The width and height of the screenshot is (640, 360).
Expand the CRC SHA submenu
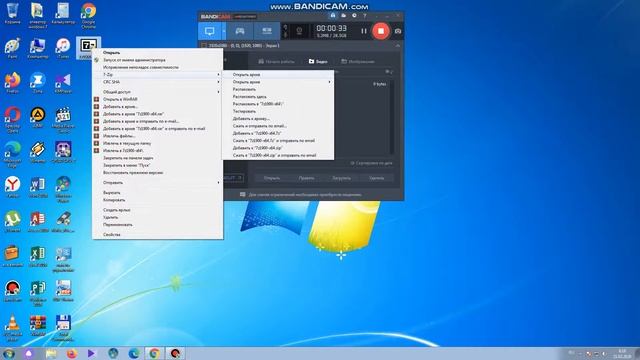pos(158,82)
